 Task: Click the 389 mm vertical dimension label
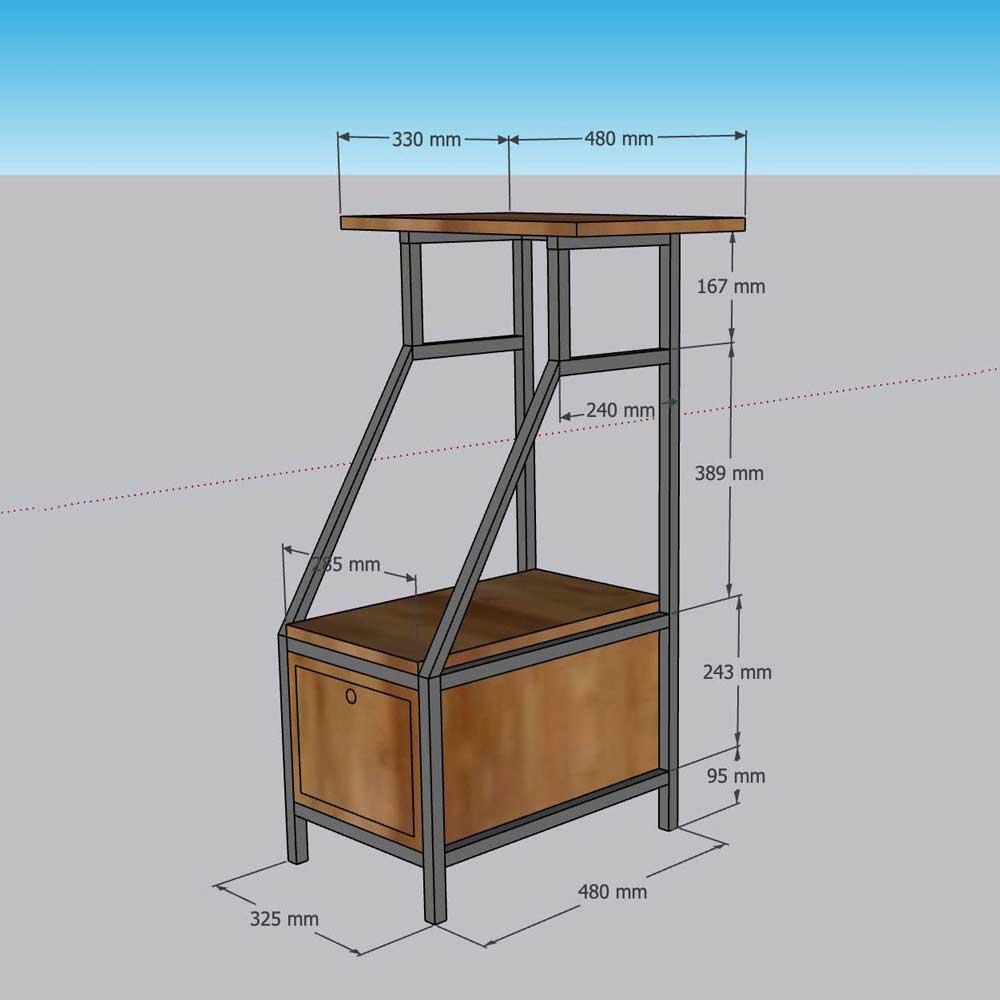pos(729,473)
